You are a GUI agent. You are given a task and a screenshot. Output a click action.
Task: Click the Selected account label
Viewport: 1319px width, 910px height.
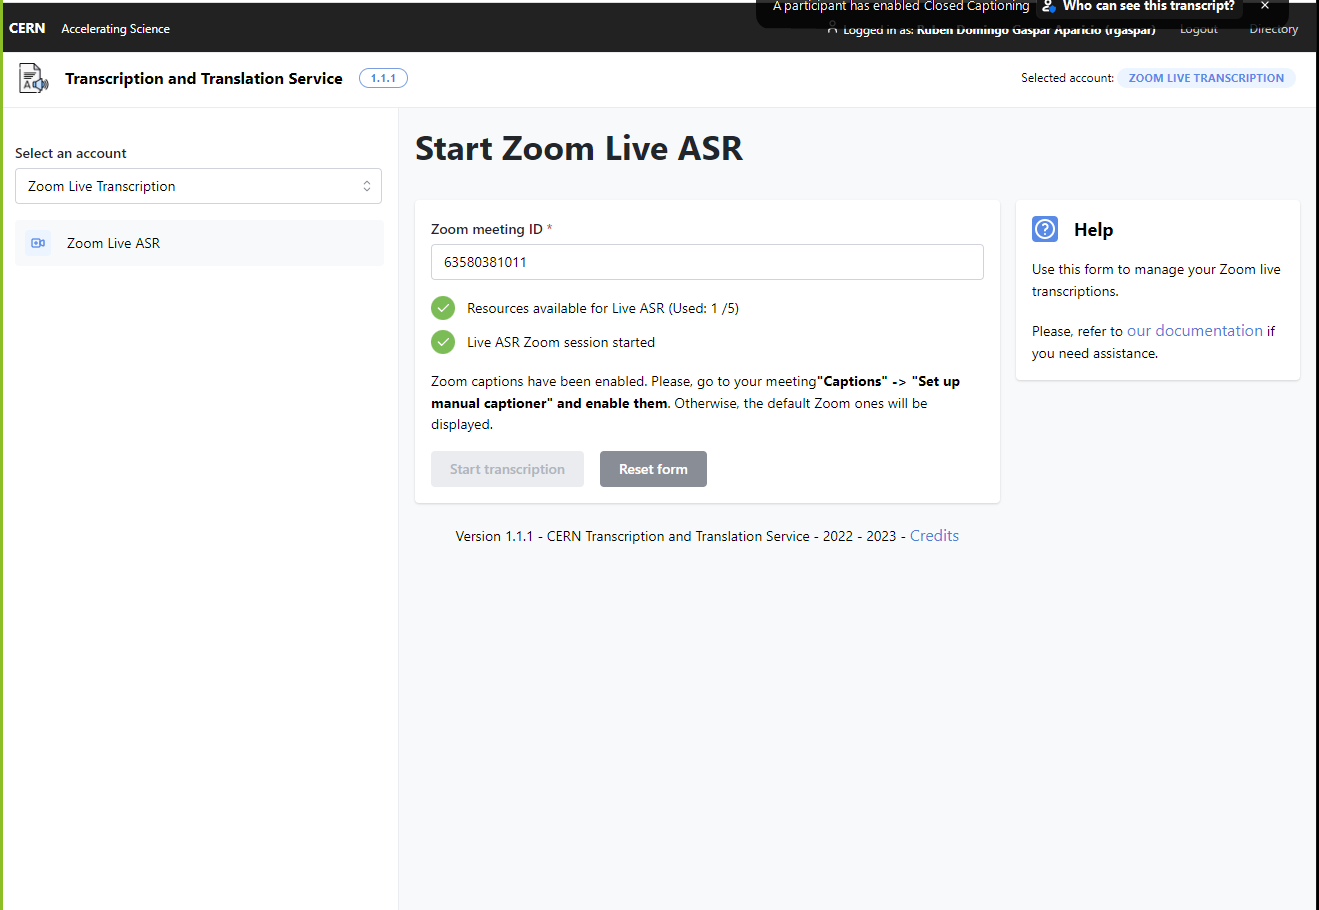pos(1067,78)
